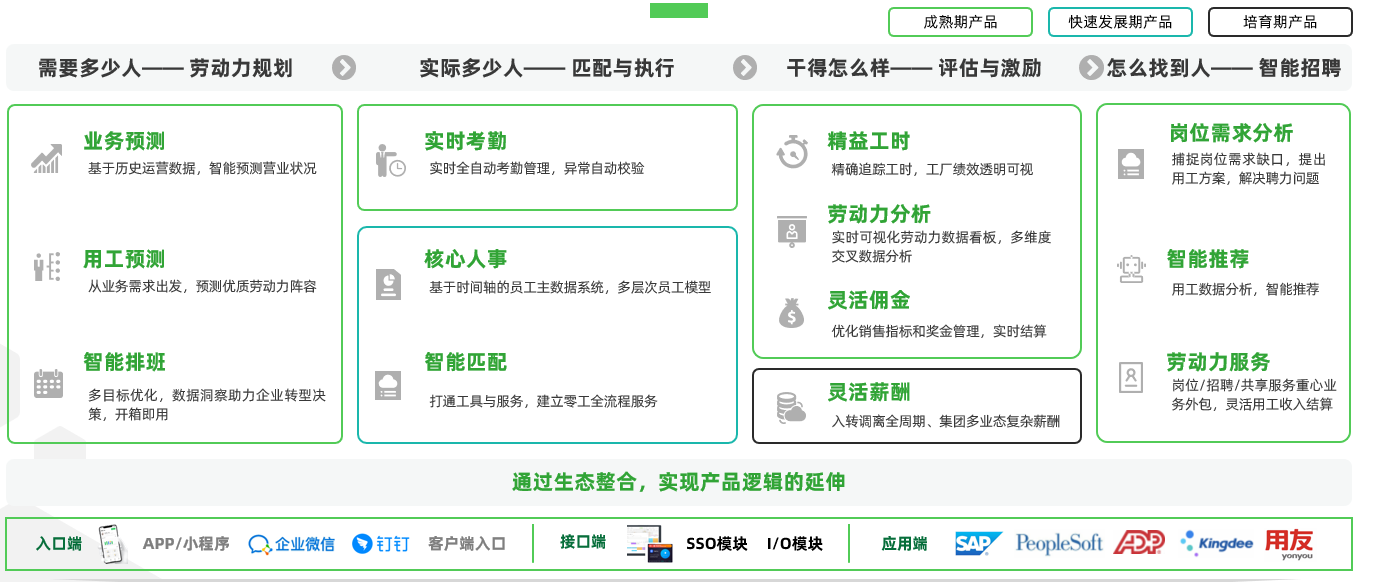Click the 灵活薪酬 coins cloud icon
Image resolution: width=1374 pixels, height=582 pixels.
pyautogui.click(x=791, y=407)
